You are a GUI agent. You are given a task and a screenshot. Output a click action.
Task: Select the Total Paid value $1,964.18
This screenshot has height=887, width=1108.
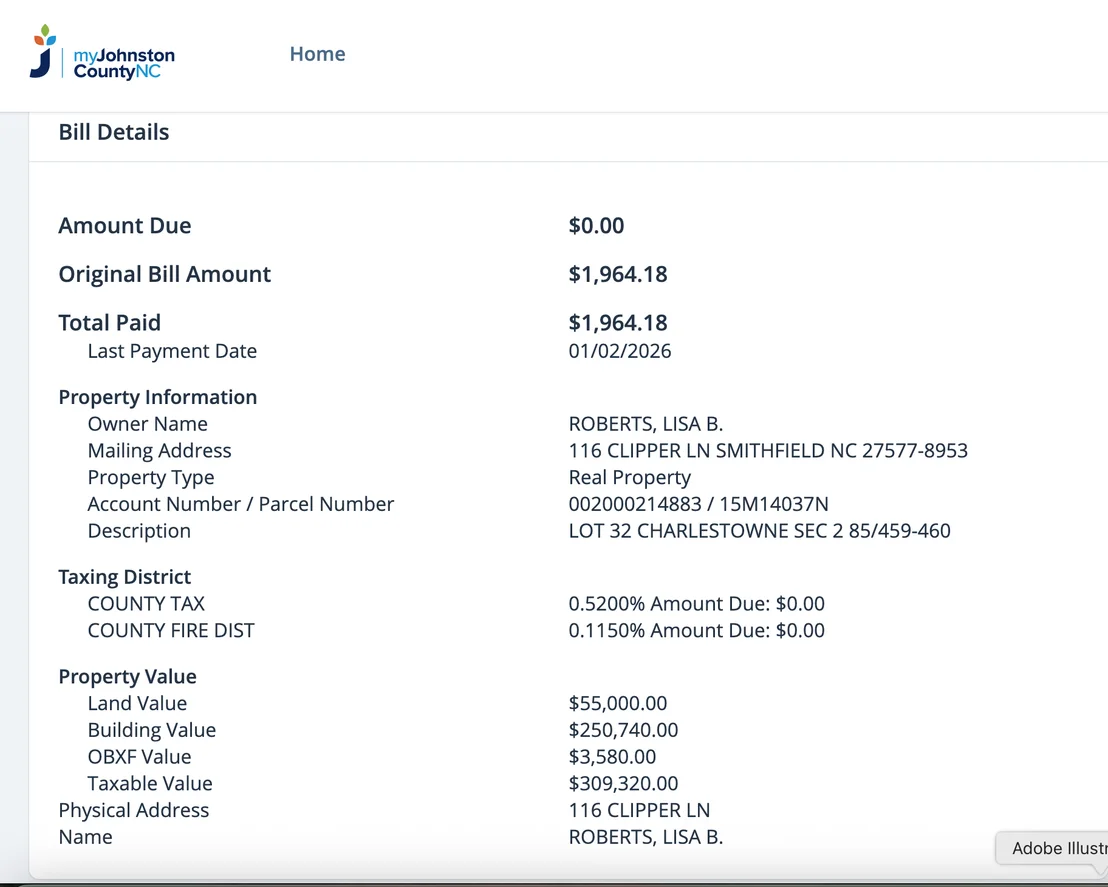coord(618,323)
